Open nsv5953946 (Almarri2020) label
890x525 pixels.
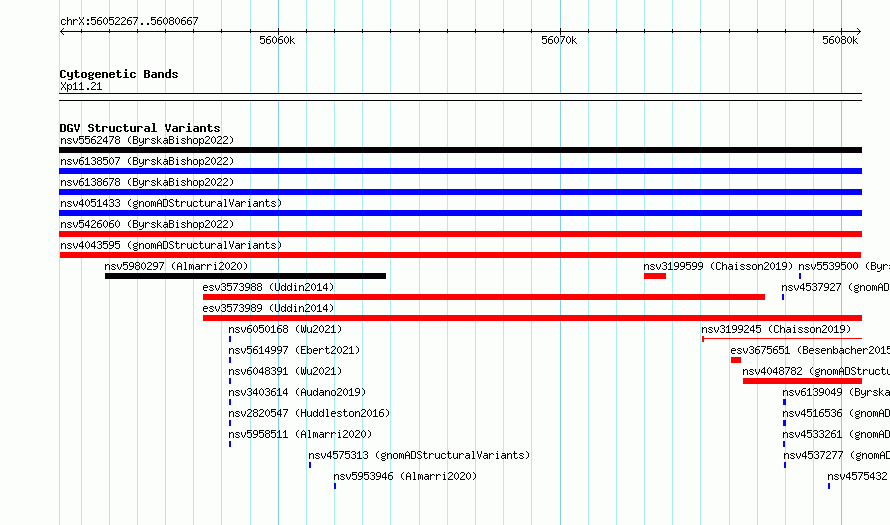[405, 476]
